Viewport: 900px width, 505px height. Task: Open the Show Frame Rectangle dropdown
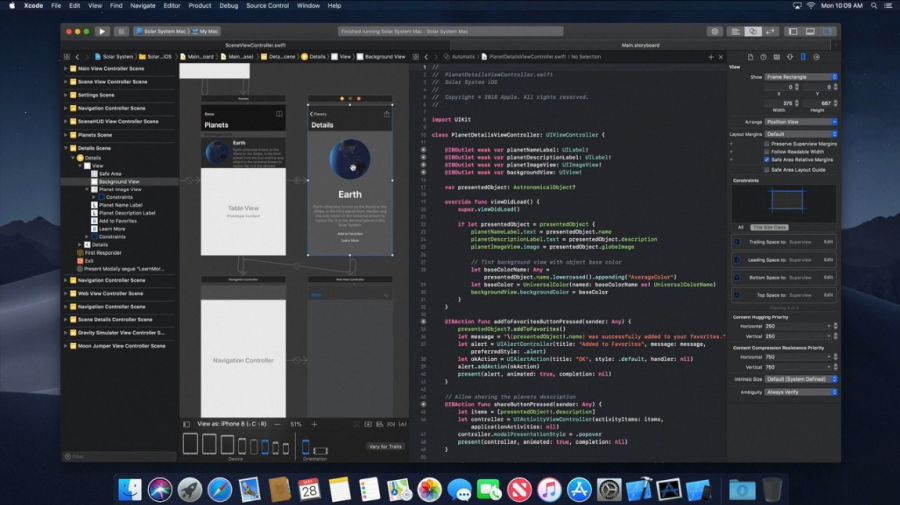801,77
